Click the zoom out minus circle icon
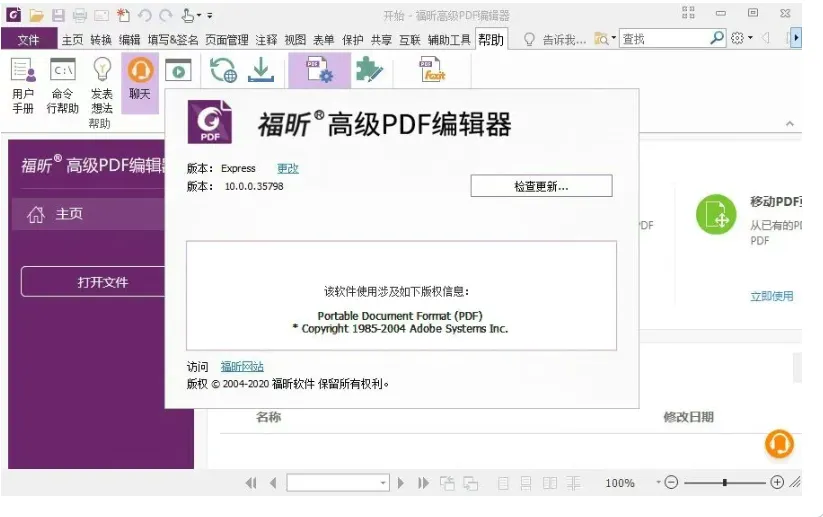The width and height of the screenshot is (823, 517). pyautogui.click(x=671, y=482)
